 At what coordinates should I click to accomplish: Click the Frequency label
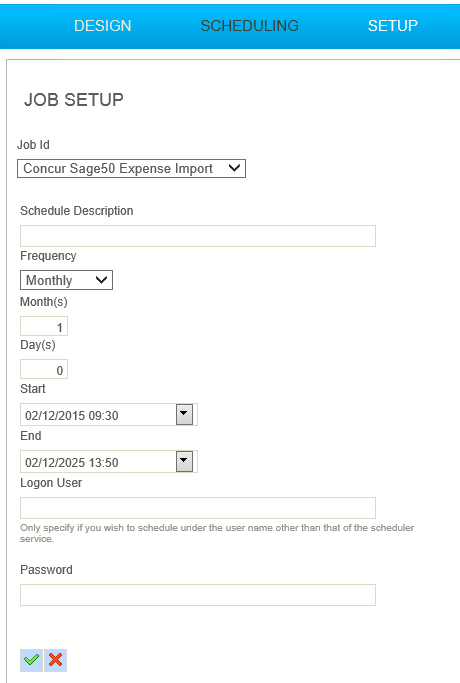(x=48, y=256)
